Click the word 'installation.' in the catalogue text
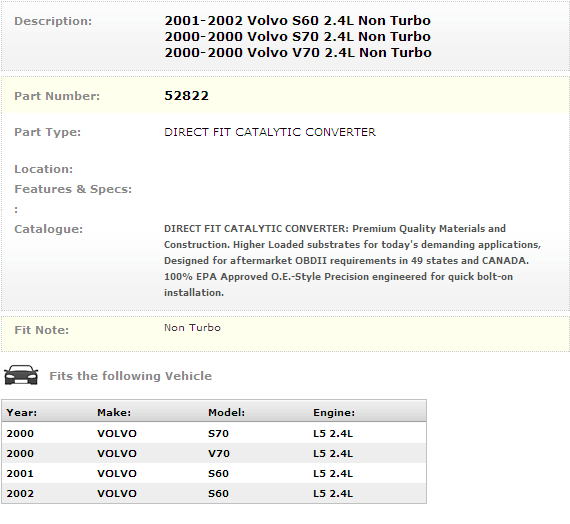The width and height of the screenshot is (570, 524). [194, 293]
